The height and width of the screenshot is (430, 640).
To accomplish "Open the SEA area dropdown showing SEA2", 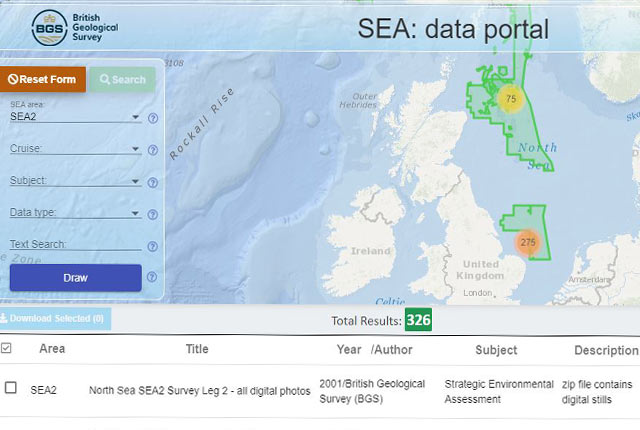I will click(x=76, y=117).
